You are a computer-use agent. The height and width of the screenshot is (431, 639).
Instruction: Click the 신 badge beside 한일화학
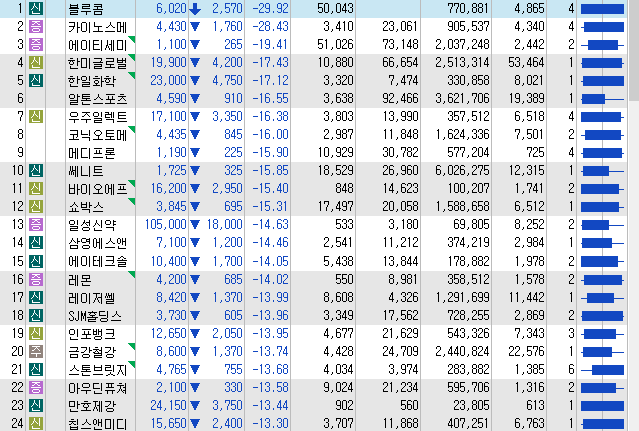click(36, 80)
